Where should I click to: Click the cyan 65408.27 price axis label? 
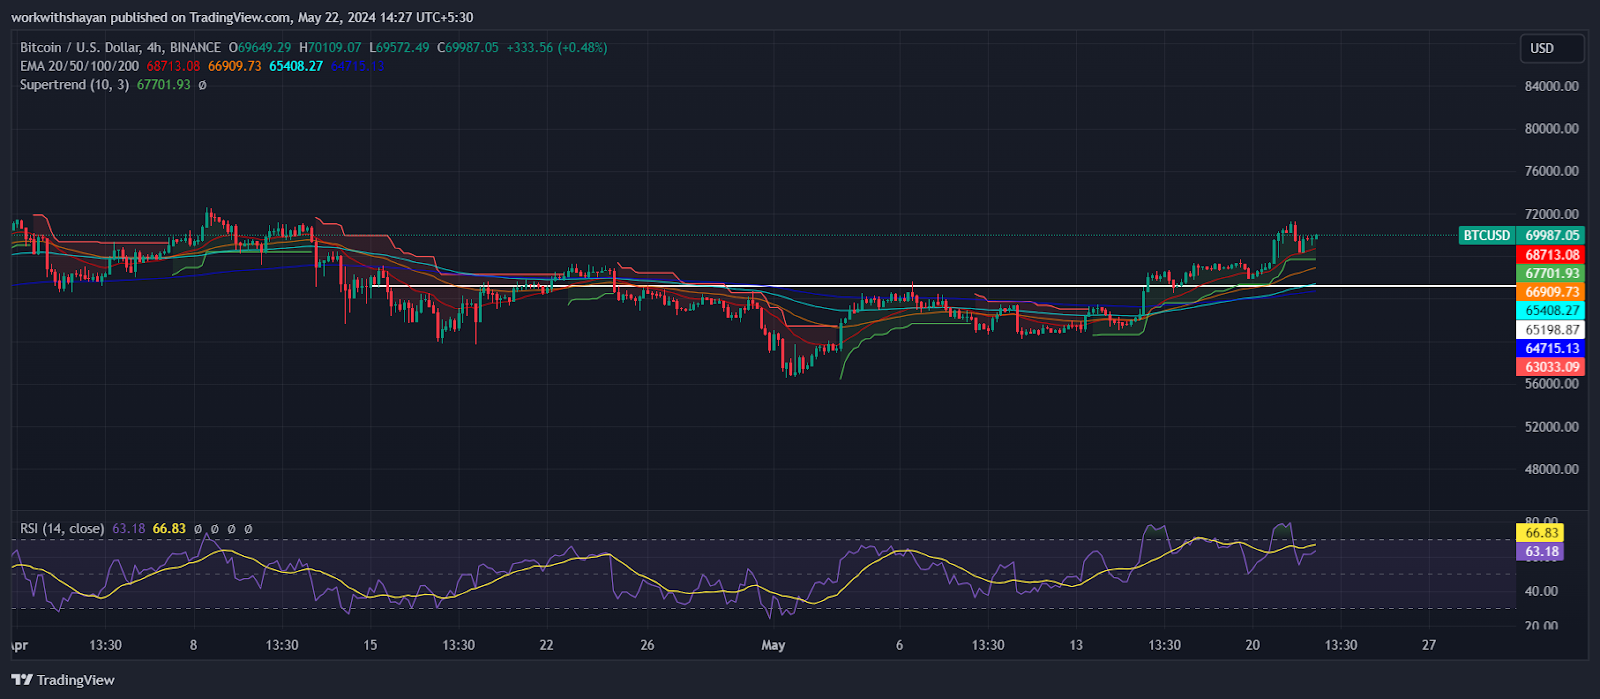pyautogui.click(x=1551, y=311)
